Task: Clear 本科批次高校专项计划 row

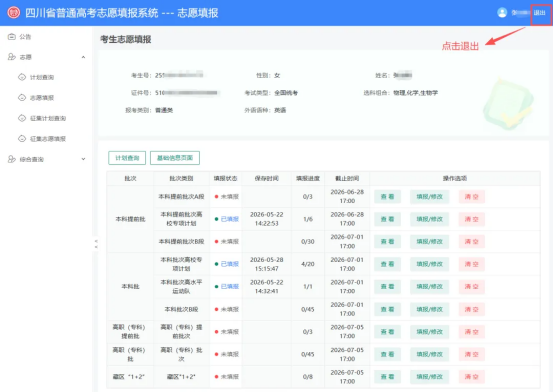Action: [472, 264]
